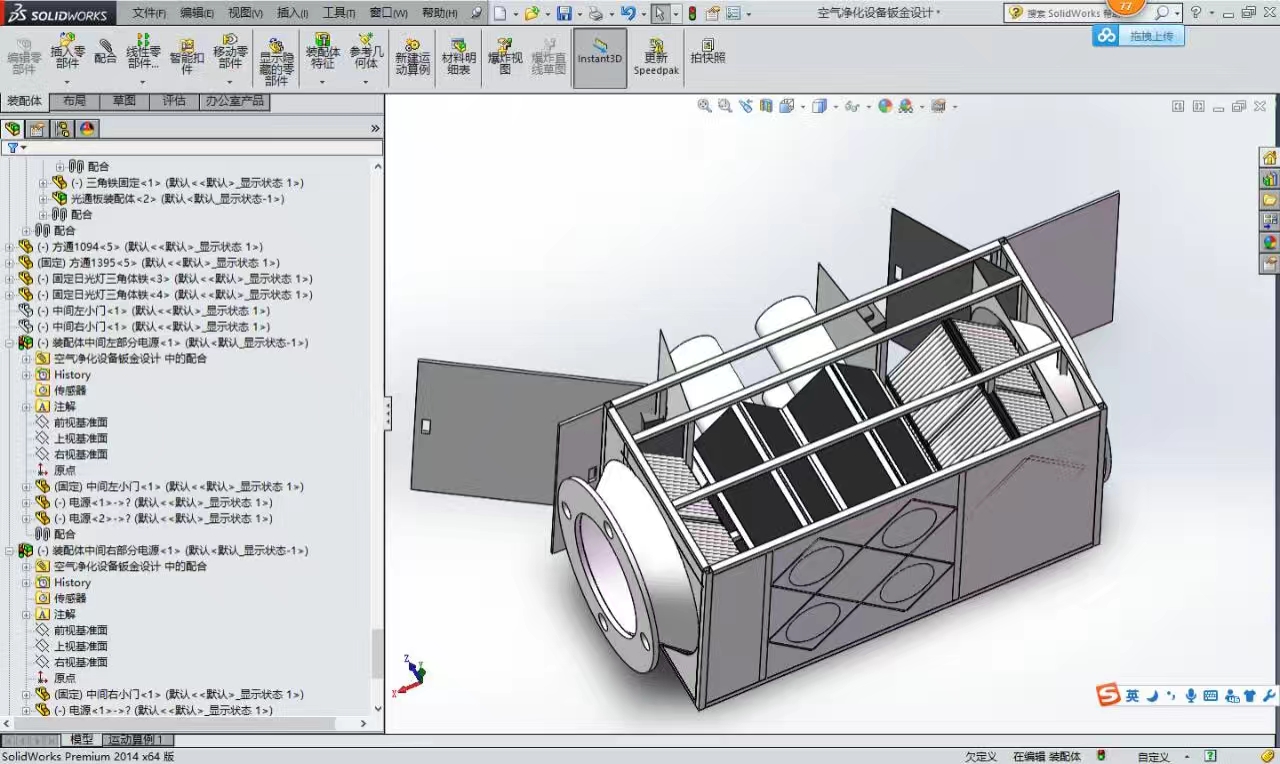Open the 帮助(H) menu
Image resolution: width=1280 pixels, height=764 pixels.
439,13
